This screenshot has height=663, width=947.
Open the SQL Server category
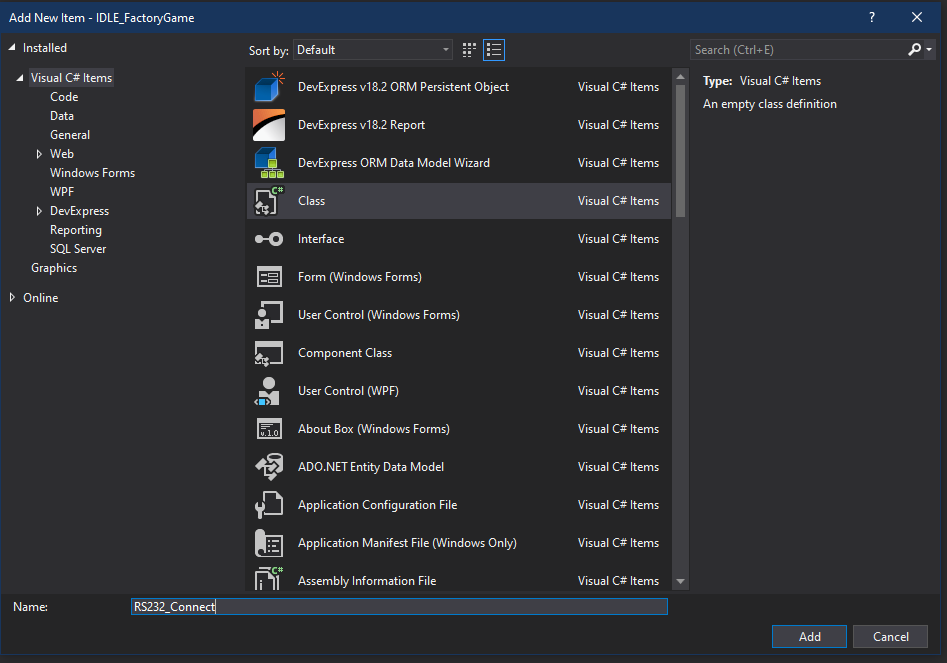(x=78, y=249)
